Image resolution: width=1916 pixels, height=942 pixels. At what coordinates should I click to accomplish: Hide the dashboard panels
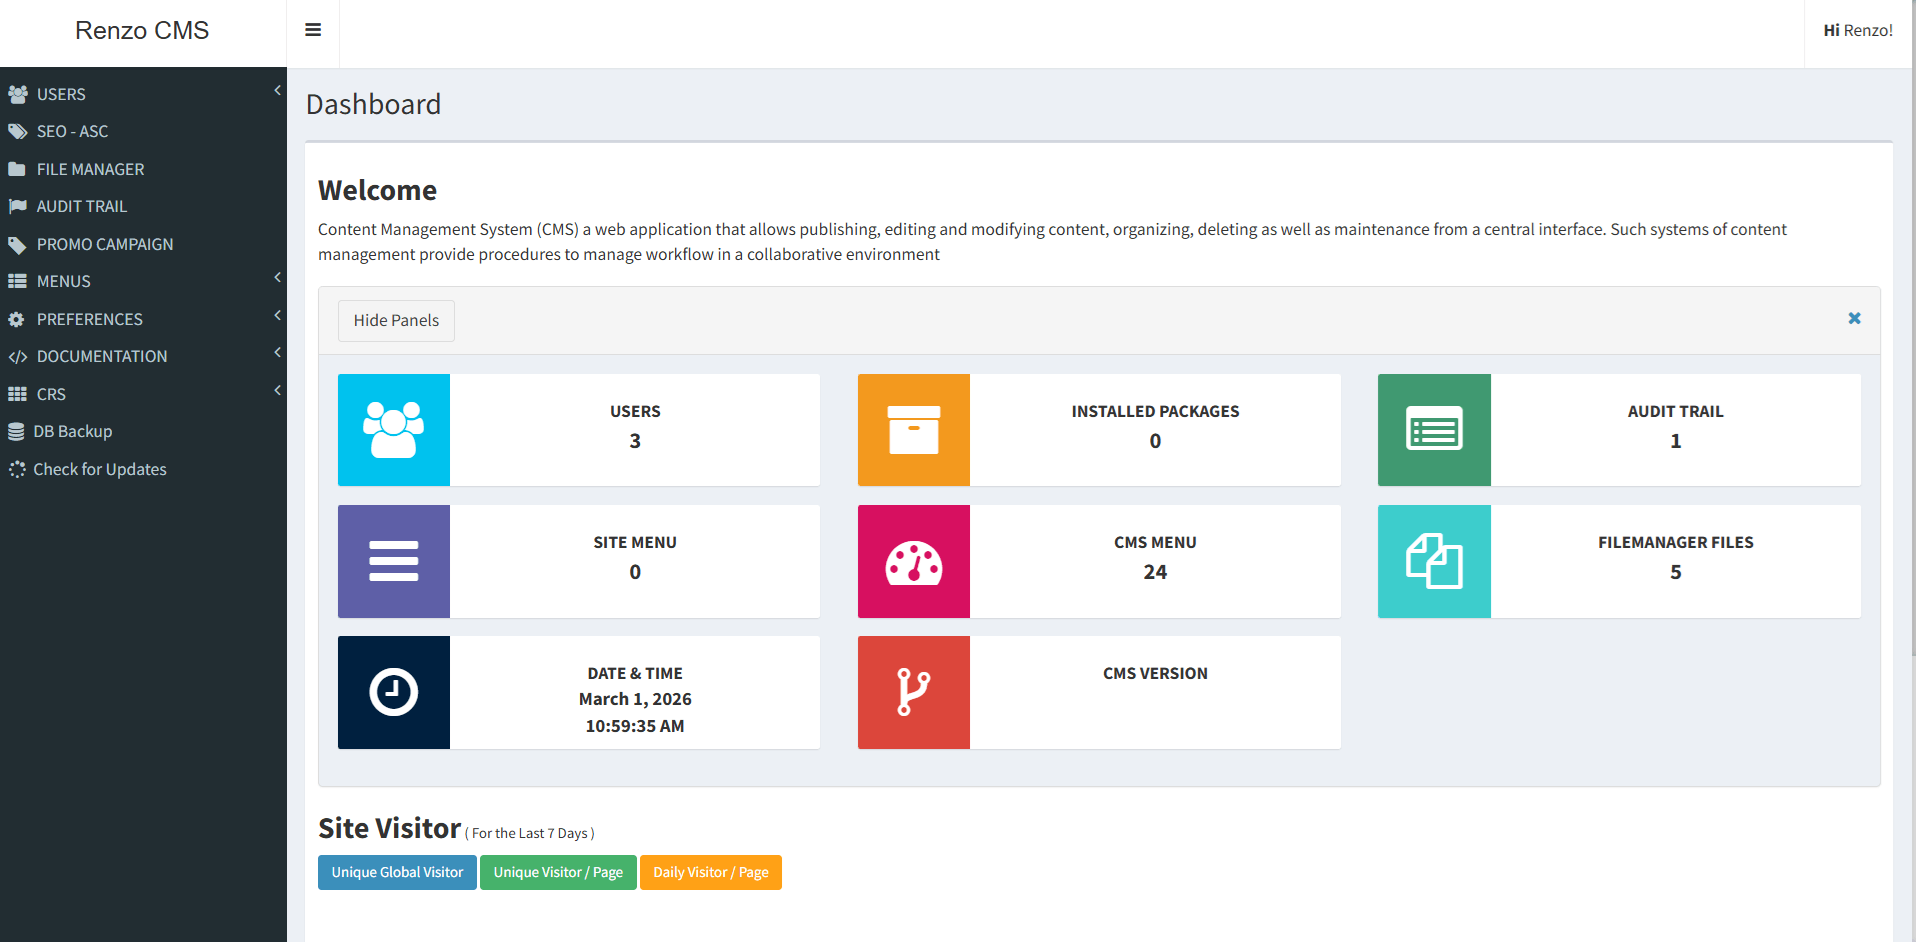[396, 321]
